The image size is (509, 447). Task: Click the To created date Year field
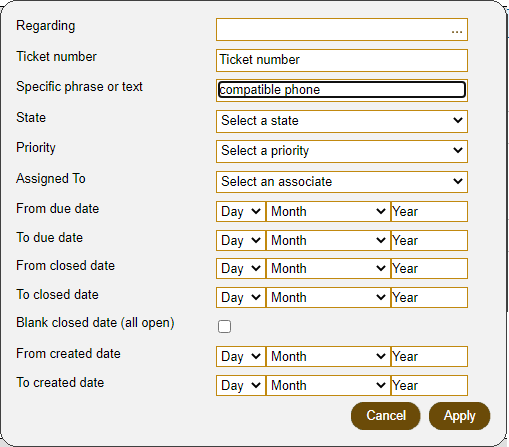429,385
